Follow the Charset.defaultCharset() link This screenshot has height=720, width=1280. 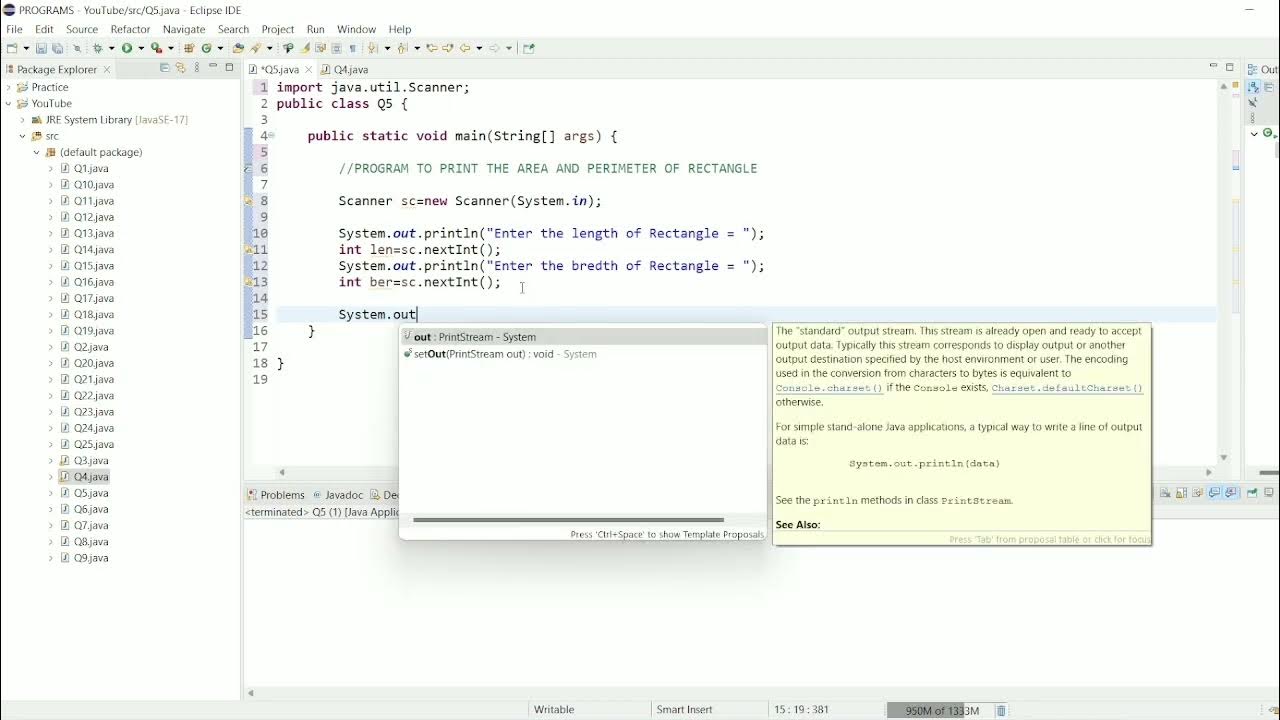(1067, 388)
